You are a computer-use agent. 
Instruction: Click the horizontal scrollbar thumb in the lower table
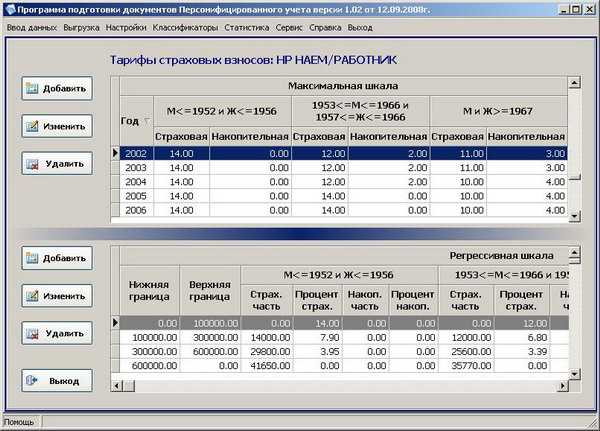click(129, 386)
